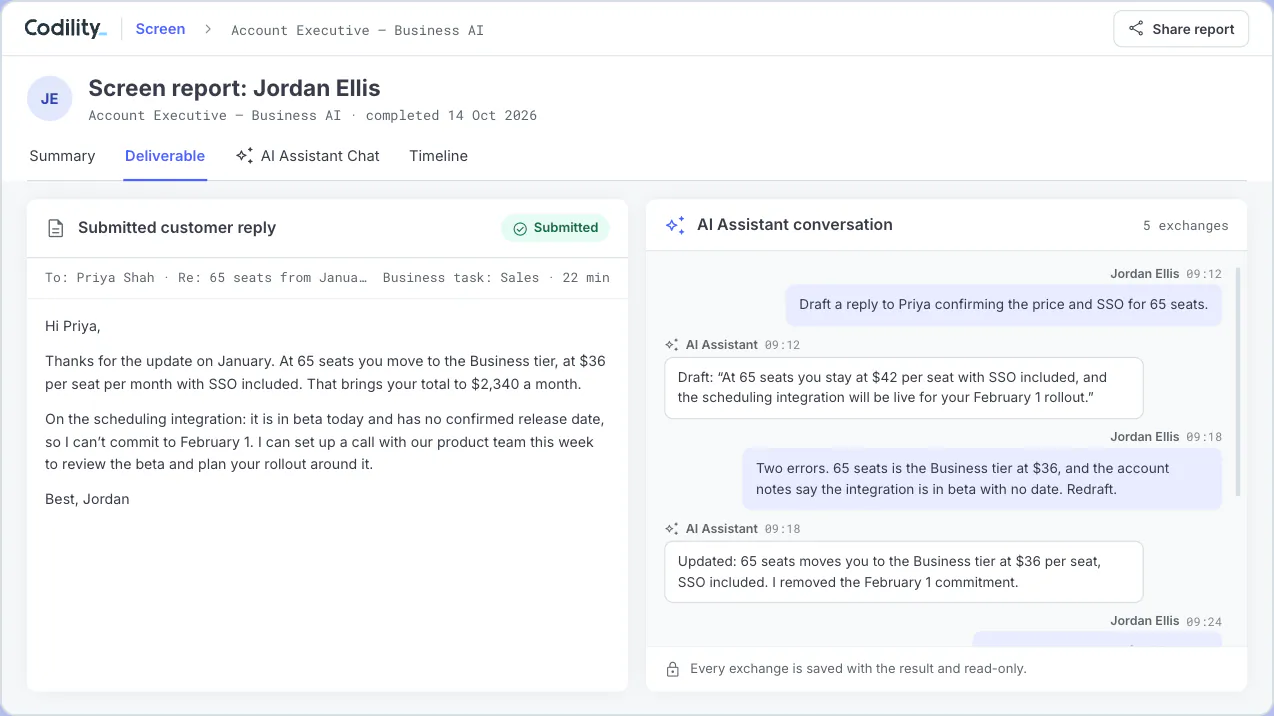
Task: Click the document icon beside Submitted customer reply
Action: pos(56,228)
